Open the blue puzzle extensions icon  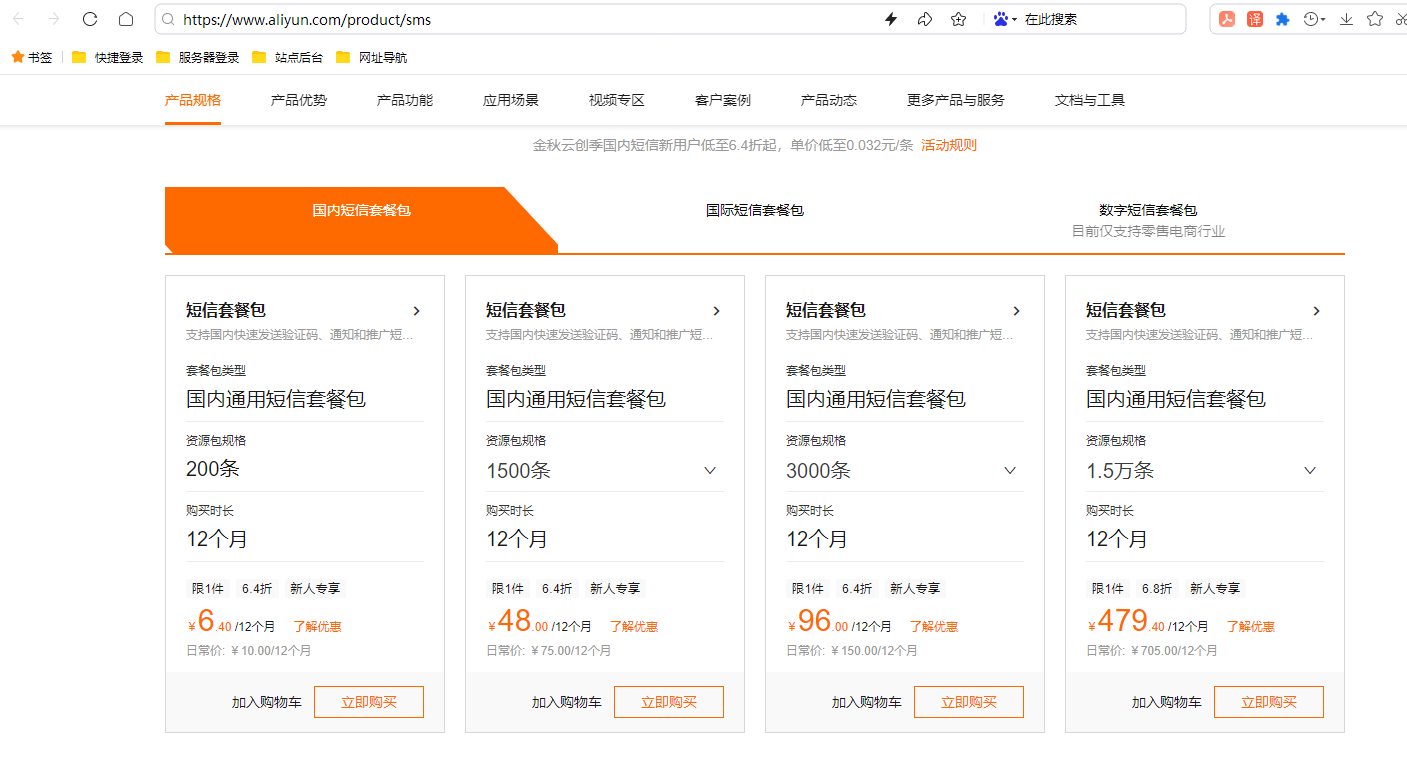click(x=1283, y=19)
